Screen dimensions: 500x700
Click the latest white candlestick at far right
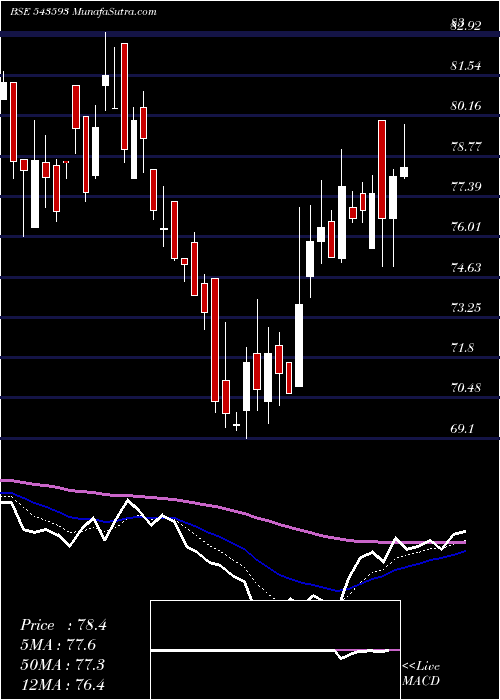[404, 172]
